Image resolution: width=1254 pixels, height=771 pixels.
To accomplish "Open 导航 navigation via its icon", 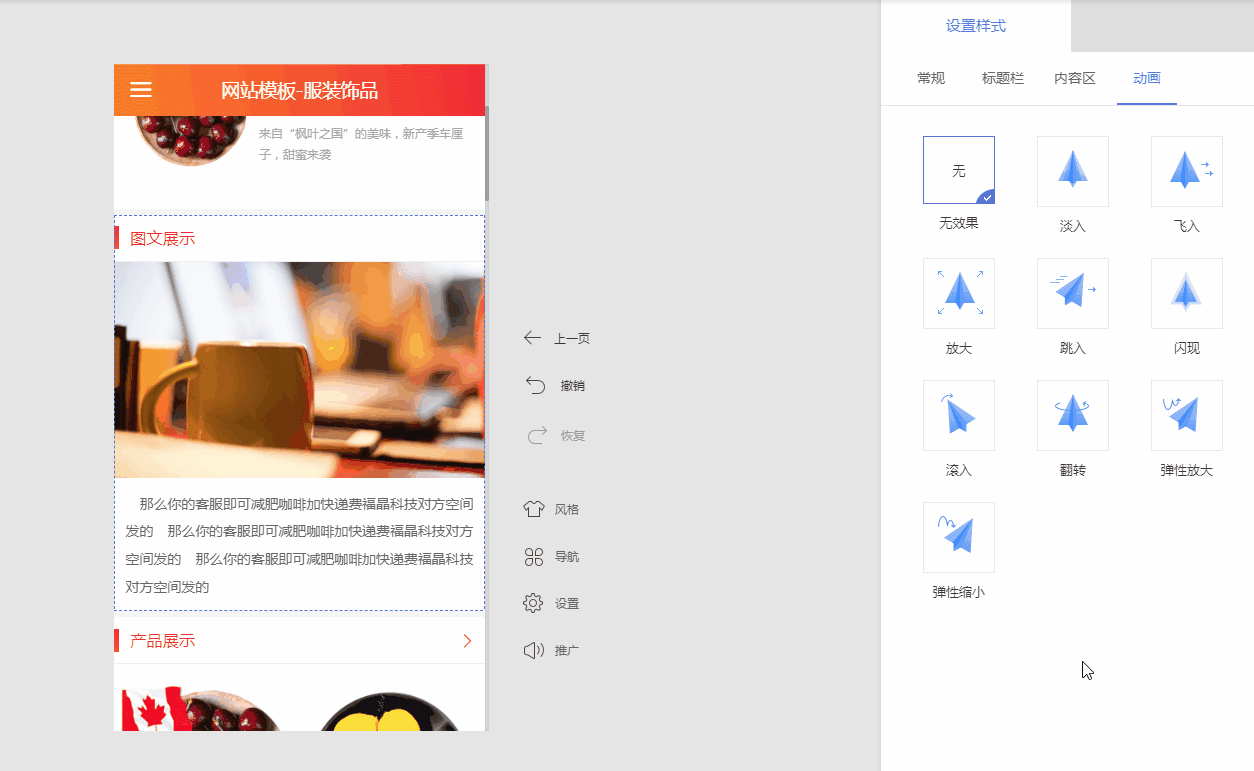I will click(x=534, y=557).
